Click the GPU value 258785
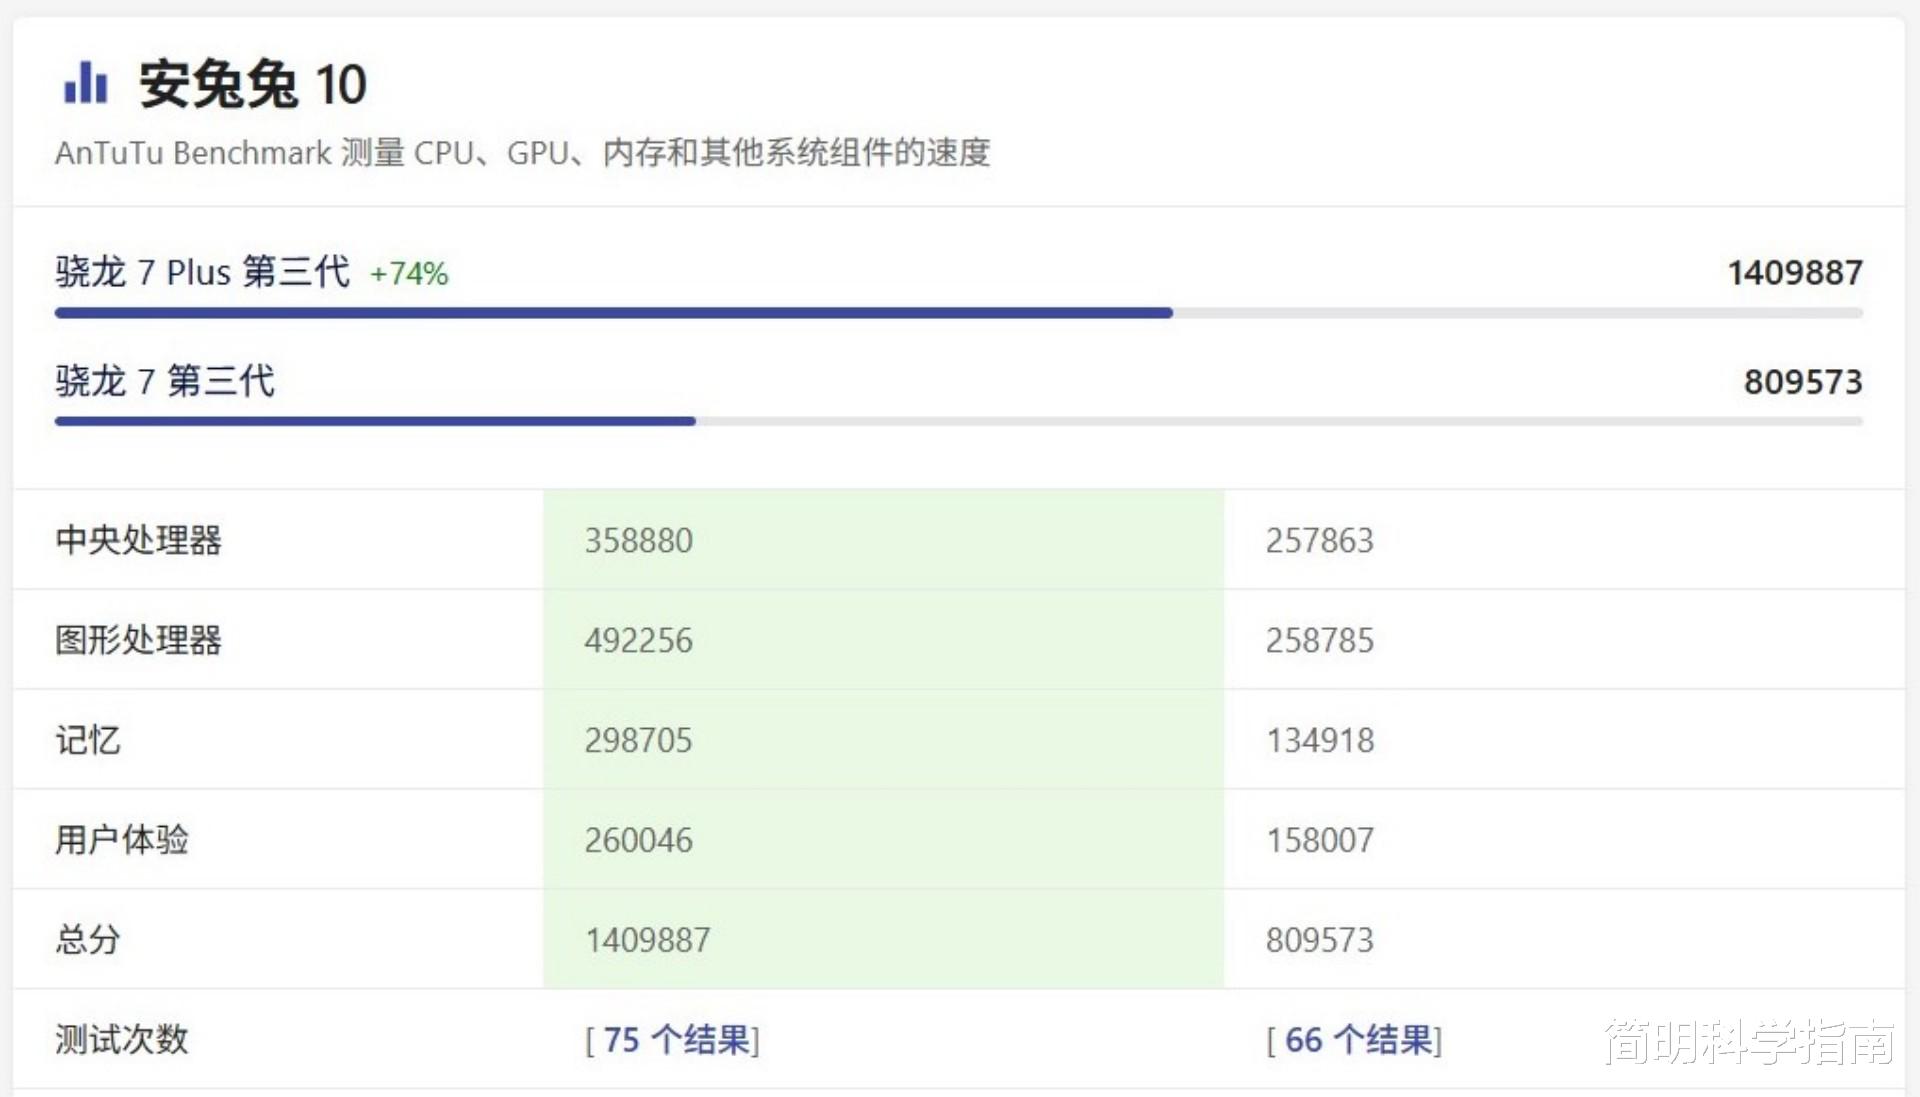 tap(1320, 641)
